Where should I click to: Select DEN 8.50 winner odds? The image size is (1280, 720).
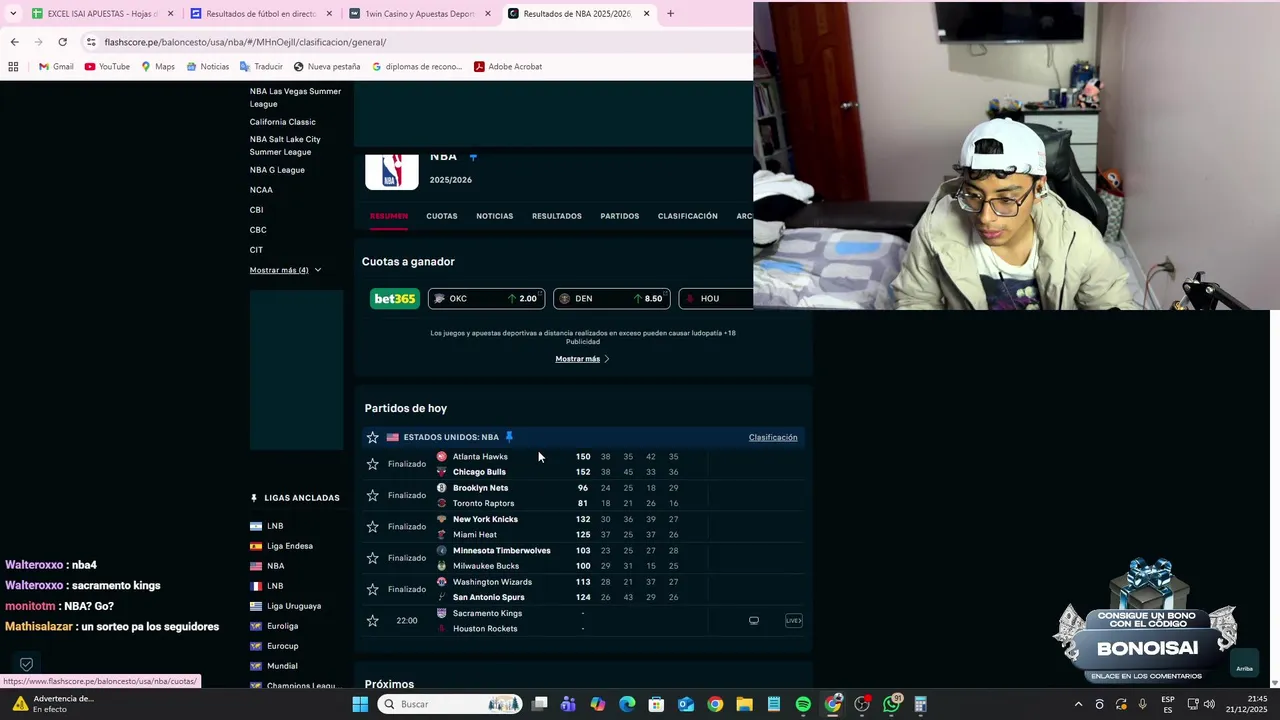[611, 298]
